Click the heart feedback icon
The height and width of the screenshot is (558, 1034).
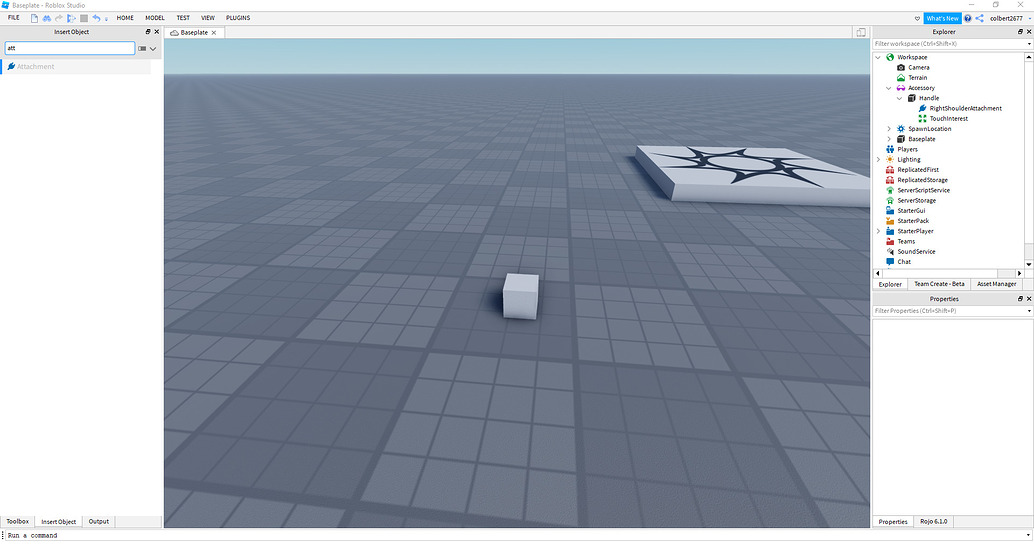tap(917, 18)
